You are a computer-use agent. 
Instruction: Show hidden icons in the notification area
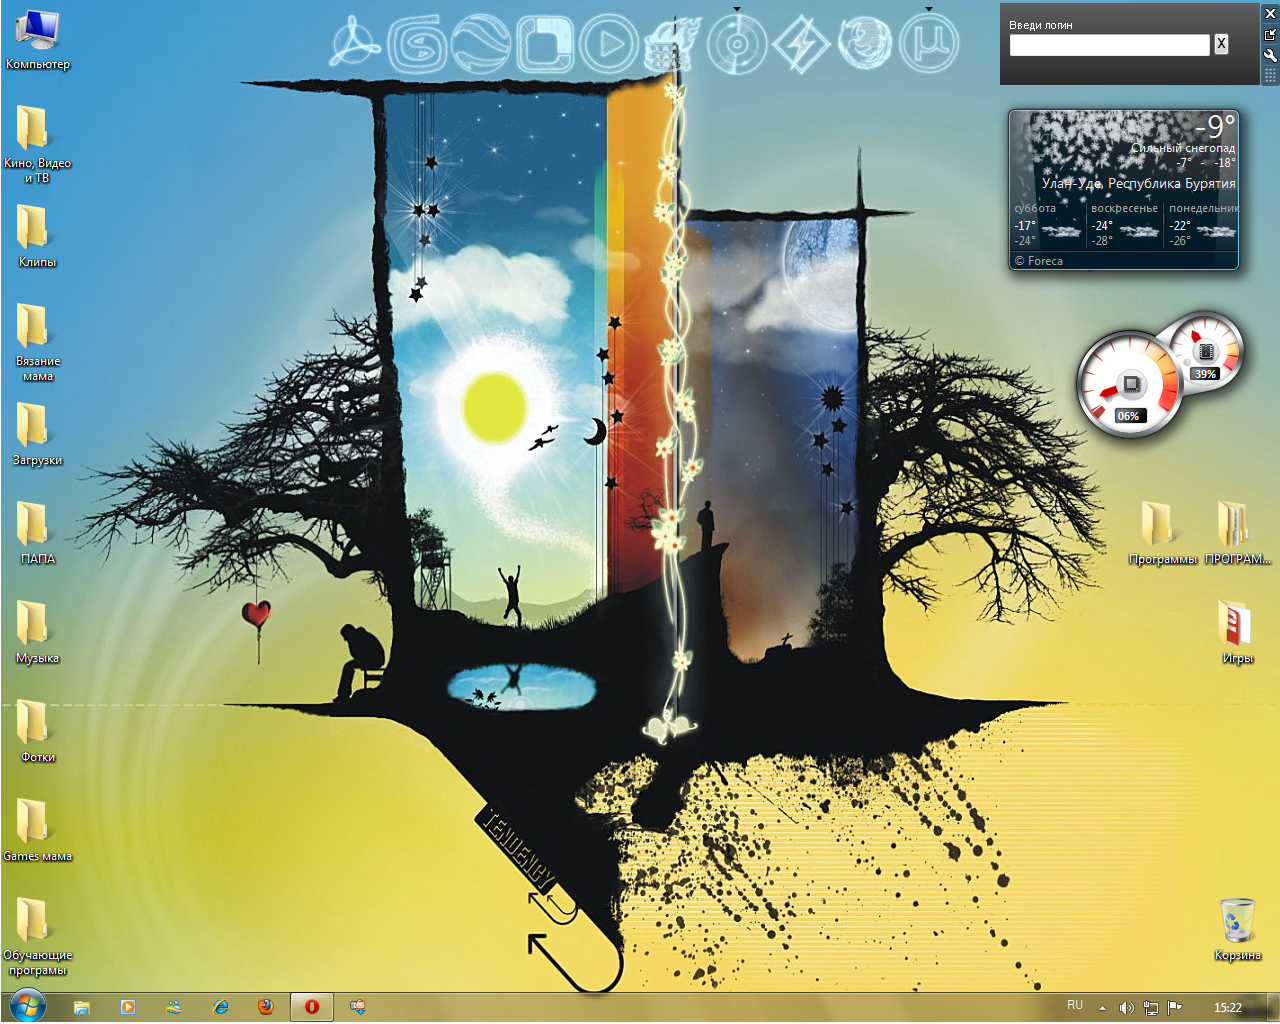(1102, 1007)
